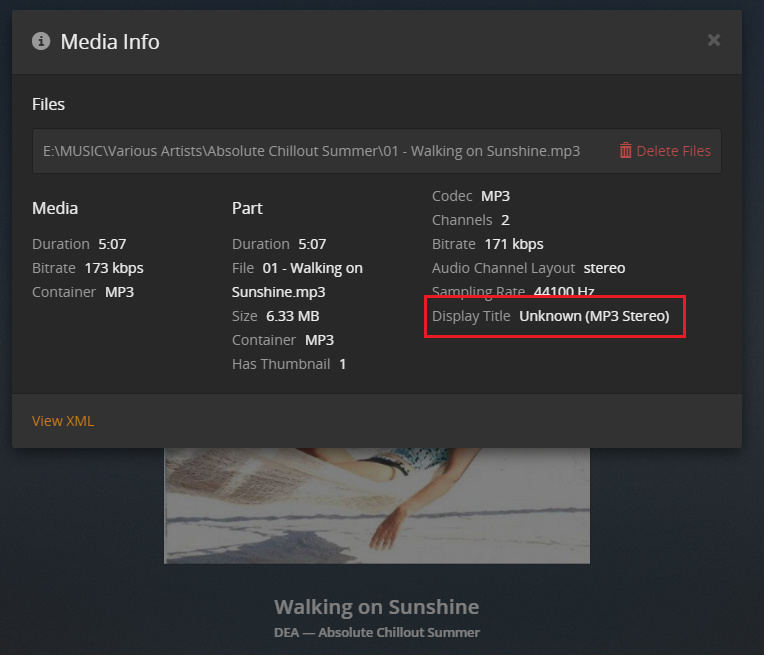Click the Media Info dialog title
Viewport: 769px width, 660px height.
coord(110,41)
